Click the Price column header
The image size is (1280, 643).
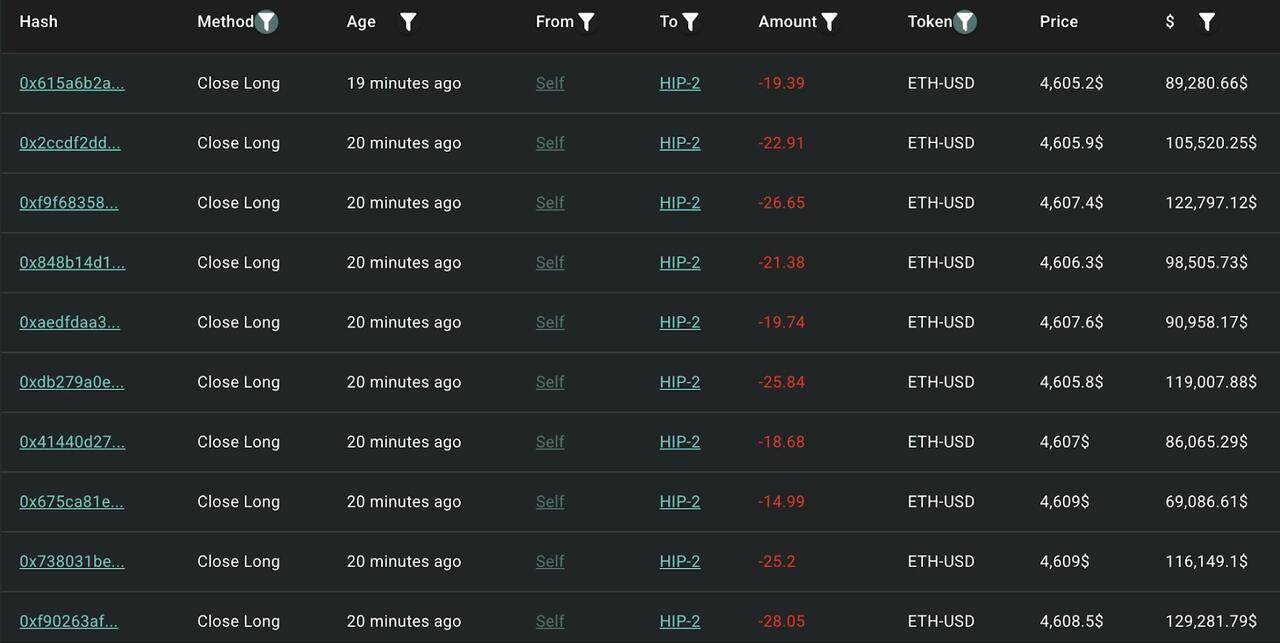1059,21
